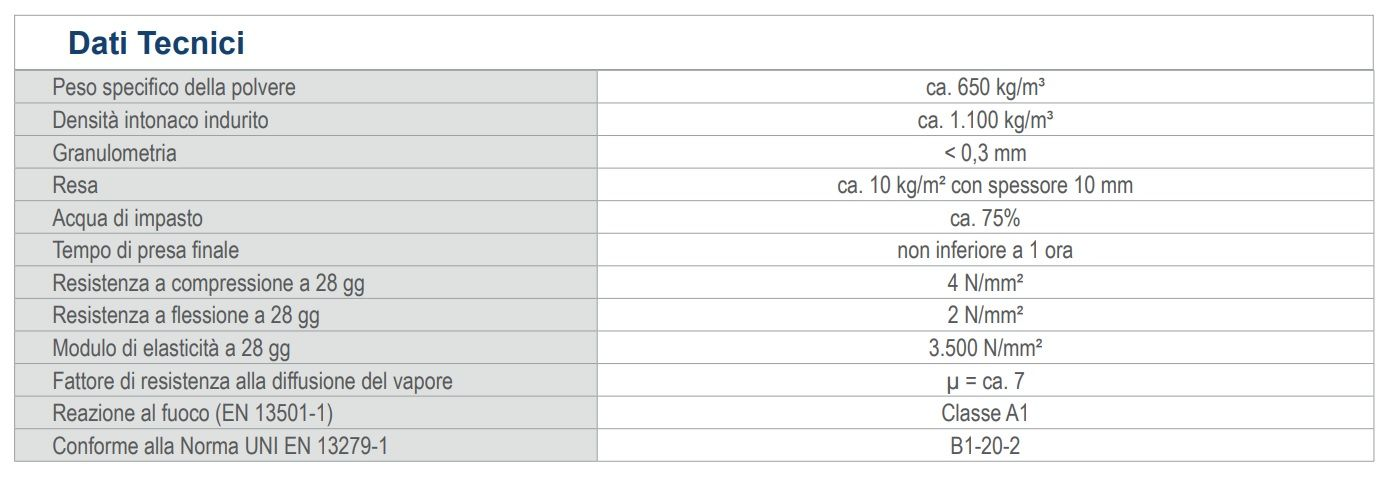Click the μ = ca. 7 value
1394x480 pixels.
[985, 381]
